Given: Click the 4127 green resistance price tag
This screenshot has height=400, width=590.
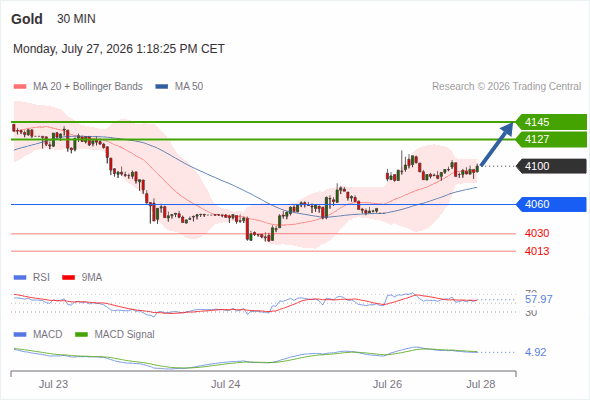Looking at the screenshot, I should [x=550, y=139].
